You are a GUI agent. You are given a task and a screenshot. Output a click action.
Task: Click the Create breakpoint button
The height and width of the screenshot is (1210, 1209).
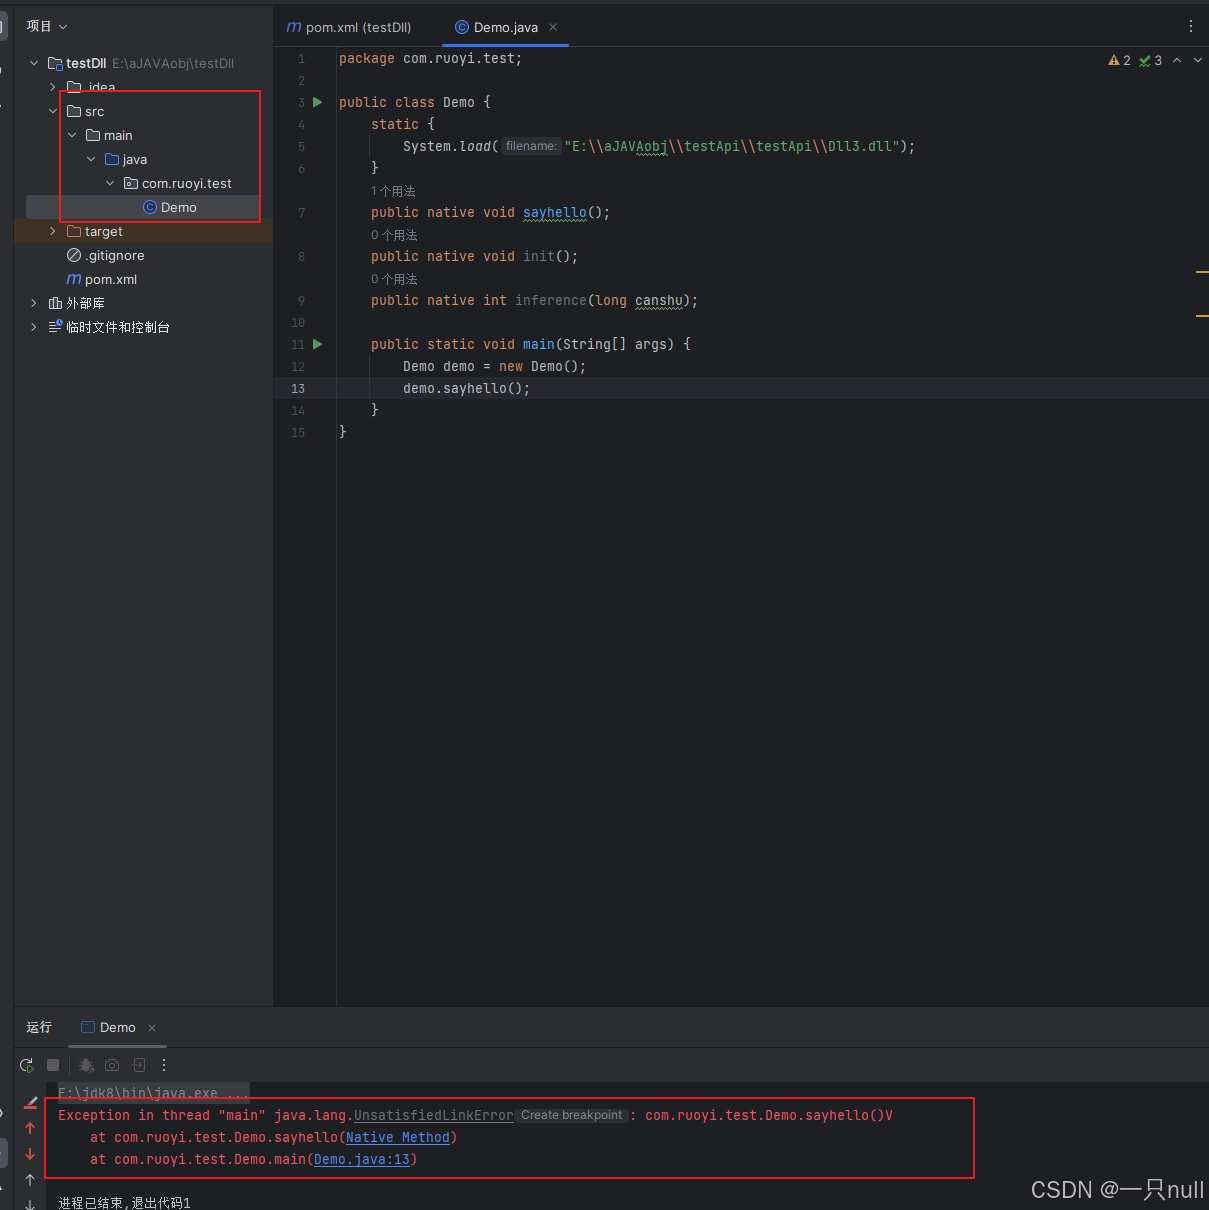coord(571,1114)
